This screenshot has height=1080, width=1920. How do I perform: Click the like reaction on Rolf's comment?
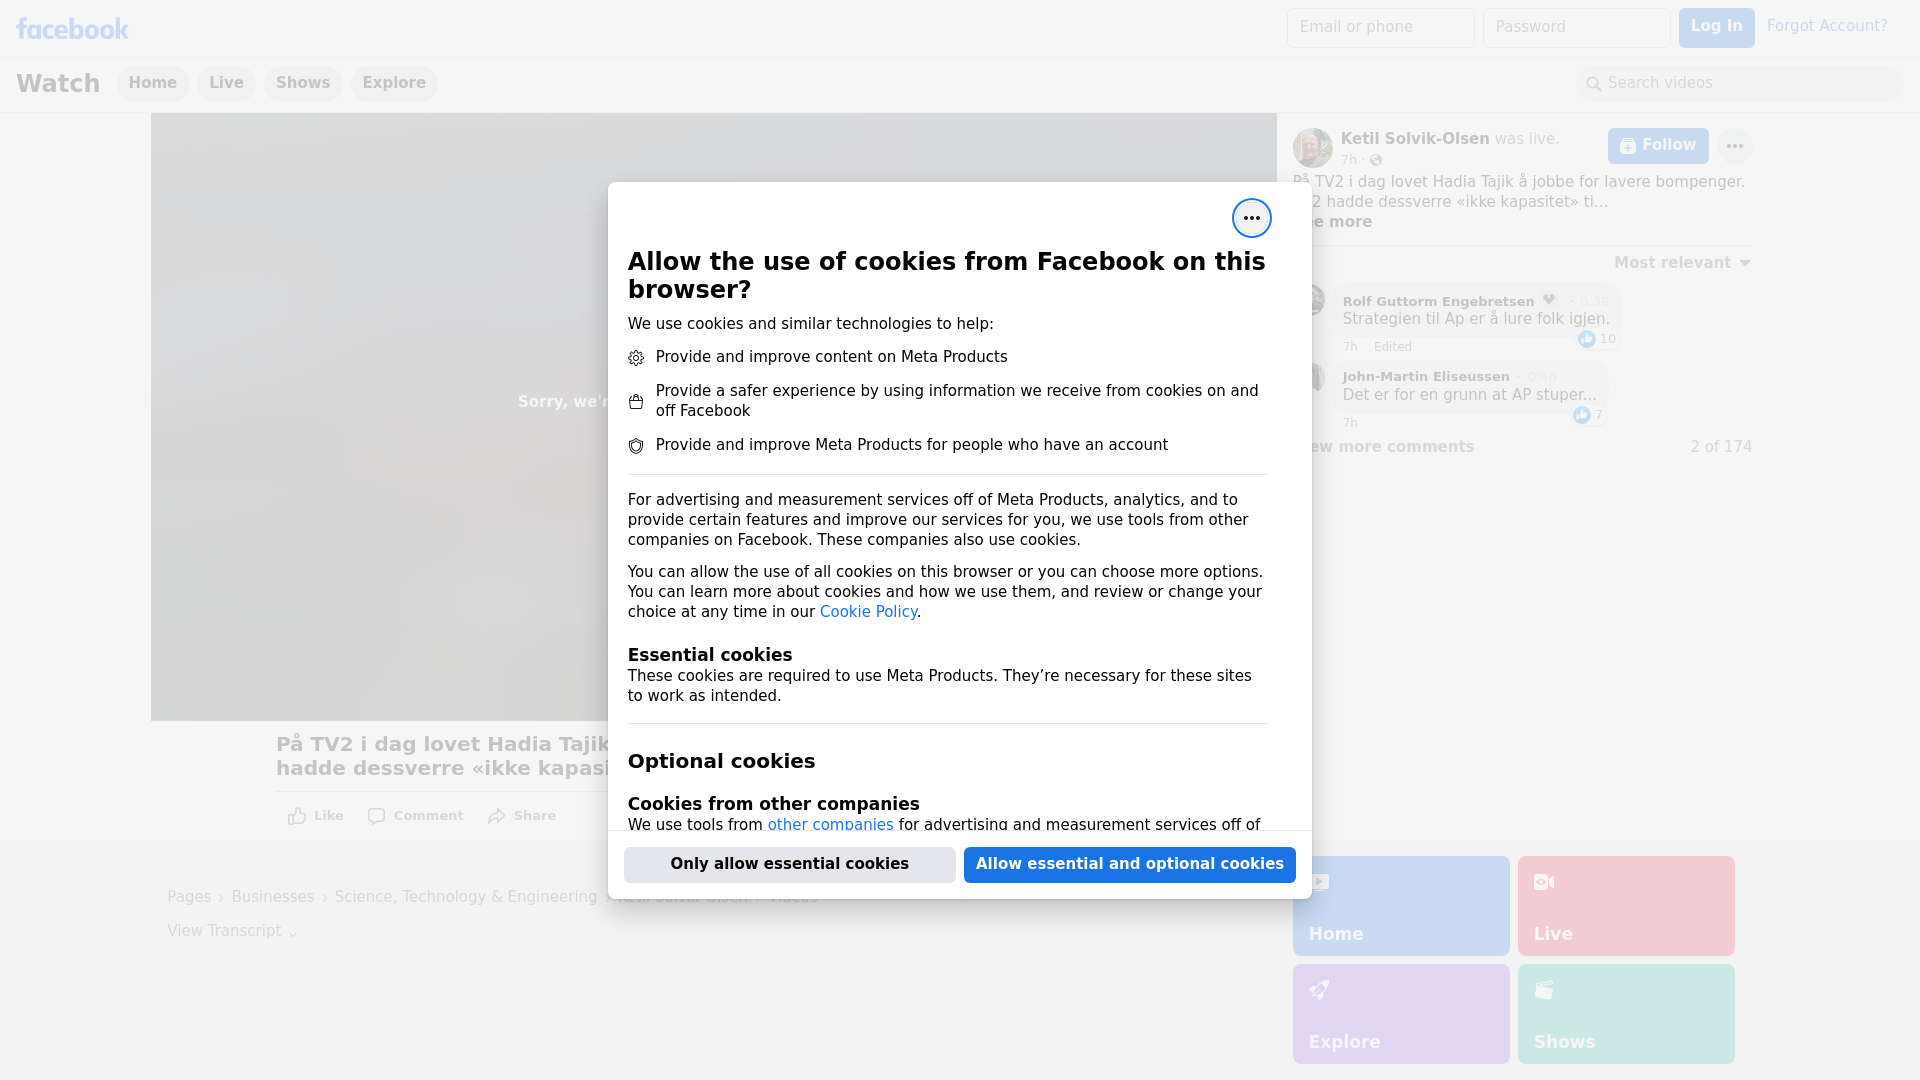coord(1587,339)
